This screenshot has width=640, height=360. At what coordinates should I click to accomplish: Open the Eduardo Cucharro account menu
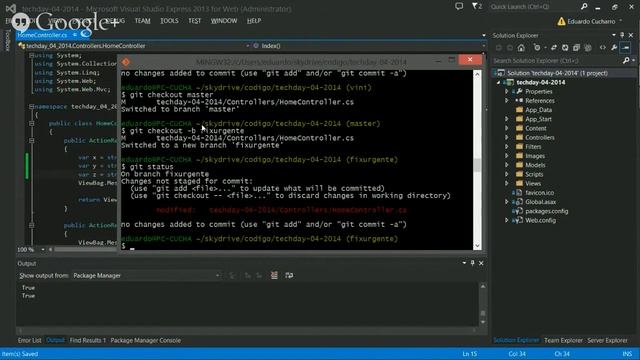point(590,21)
